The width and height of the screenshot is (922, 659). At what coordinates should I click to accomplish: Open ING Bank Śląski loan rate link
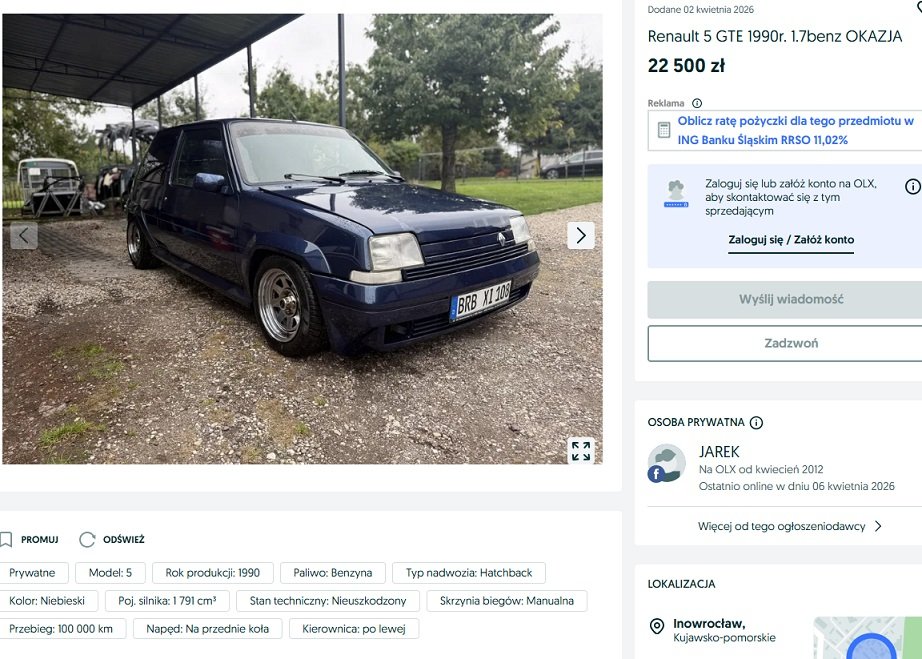coord(796,131)
